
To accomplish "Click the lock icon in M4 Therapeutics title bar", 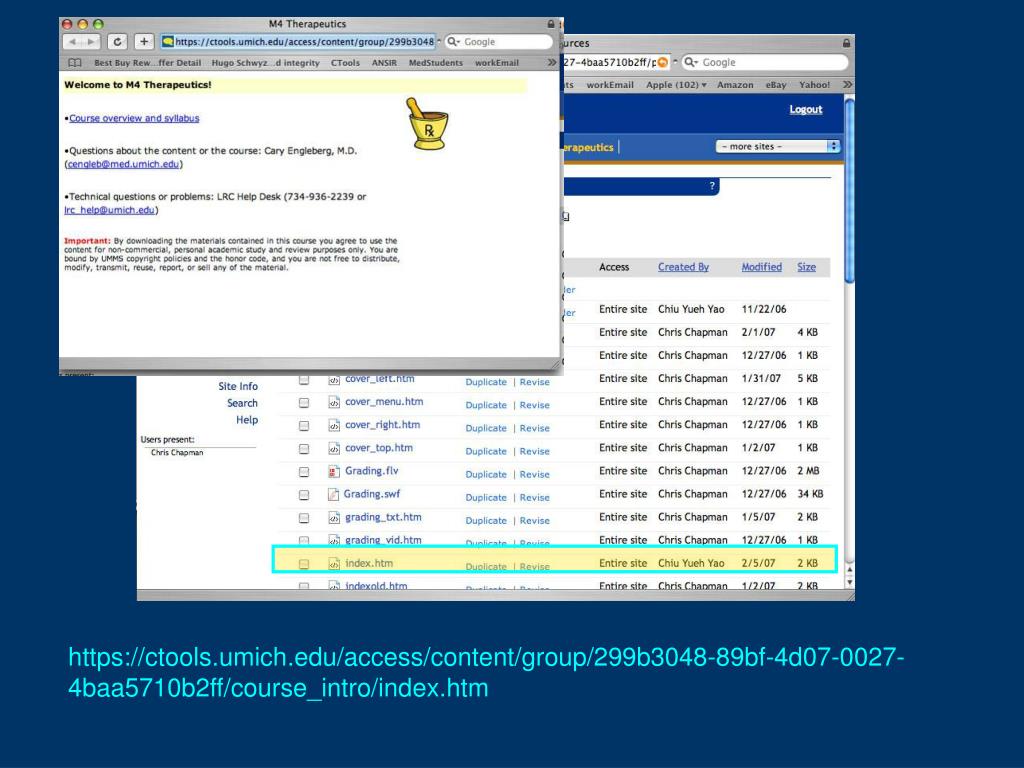I will pyautogui.click(x=551, y=24).
